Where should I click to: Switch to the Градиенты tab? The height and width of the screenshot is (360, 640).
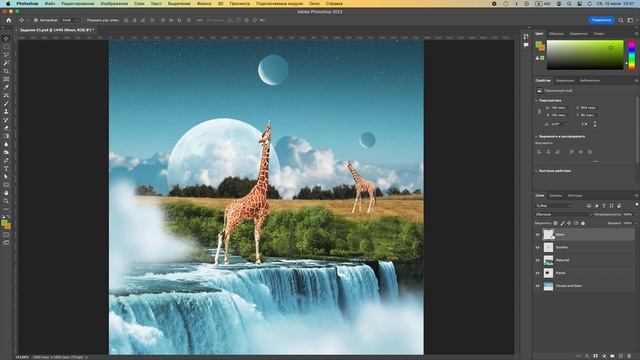coord(578,34)
